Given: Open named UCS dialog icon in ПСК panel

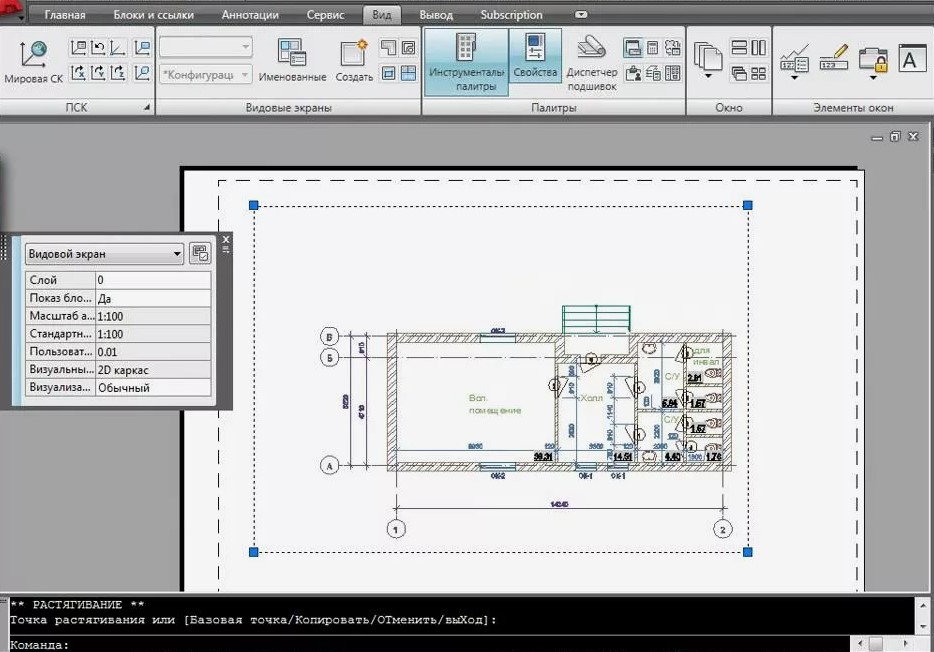Looking at the screenshot, I should pos(79,48).
